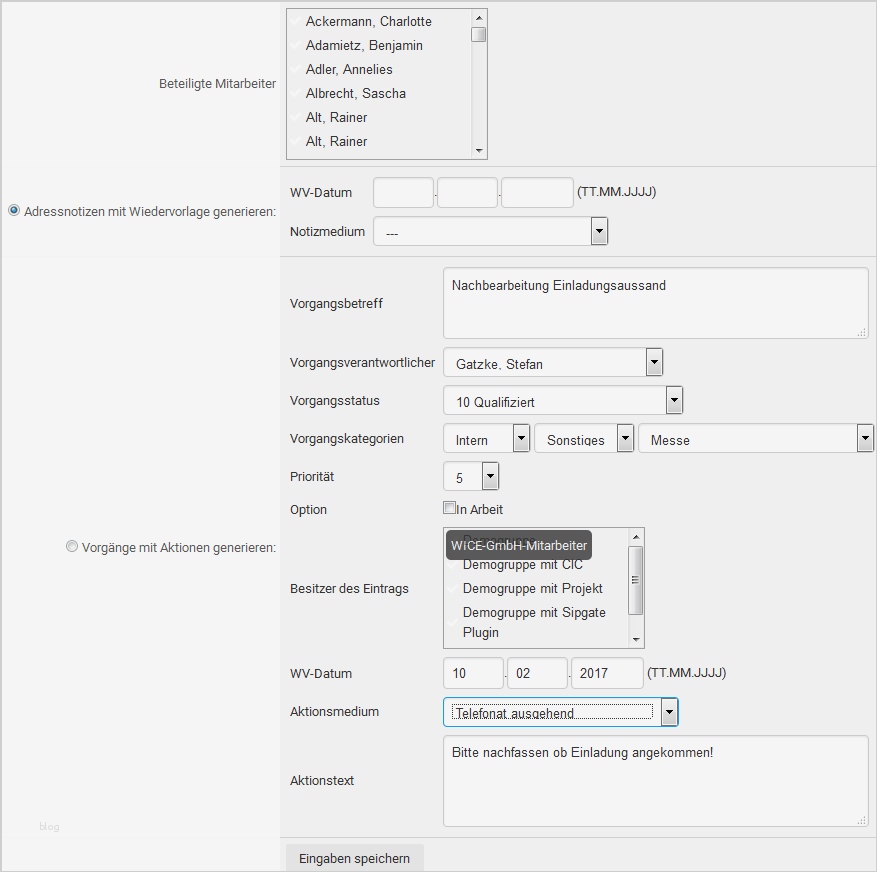The height and width of the screenshot is (872, 877).
Task: Click scroll-down arrow of employee list
Action: pos(479,150)
